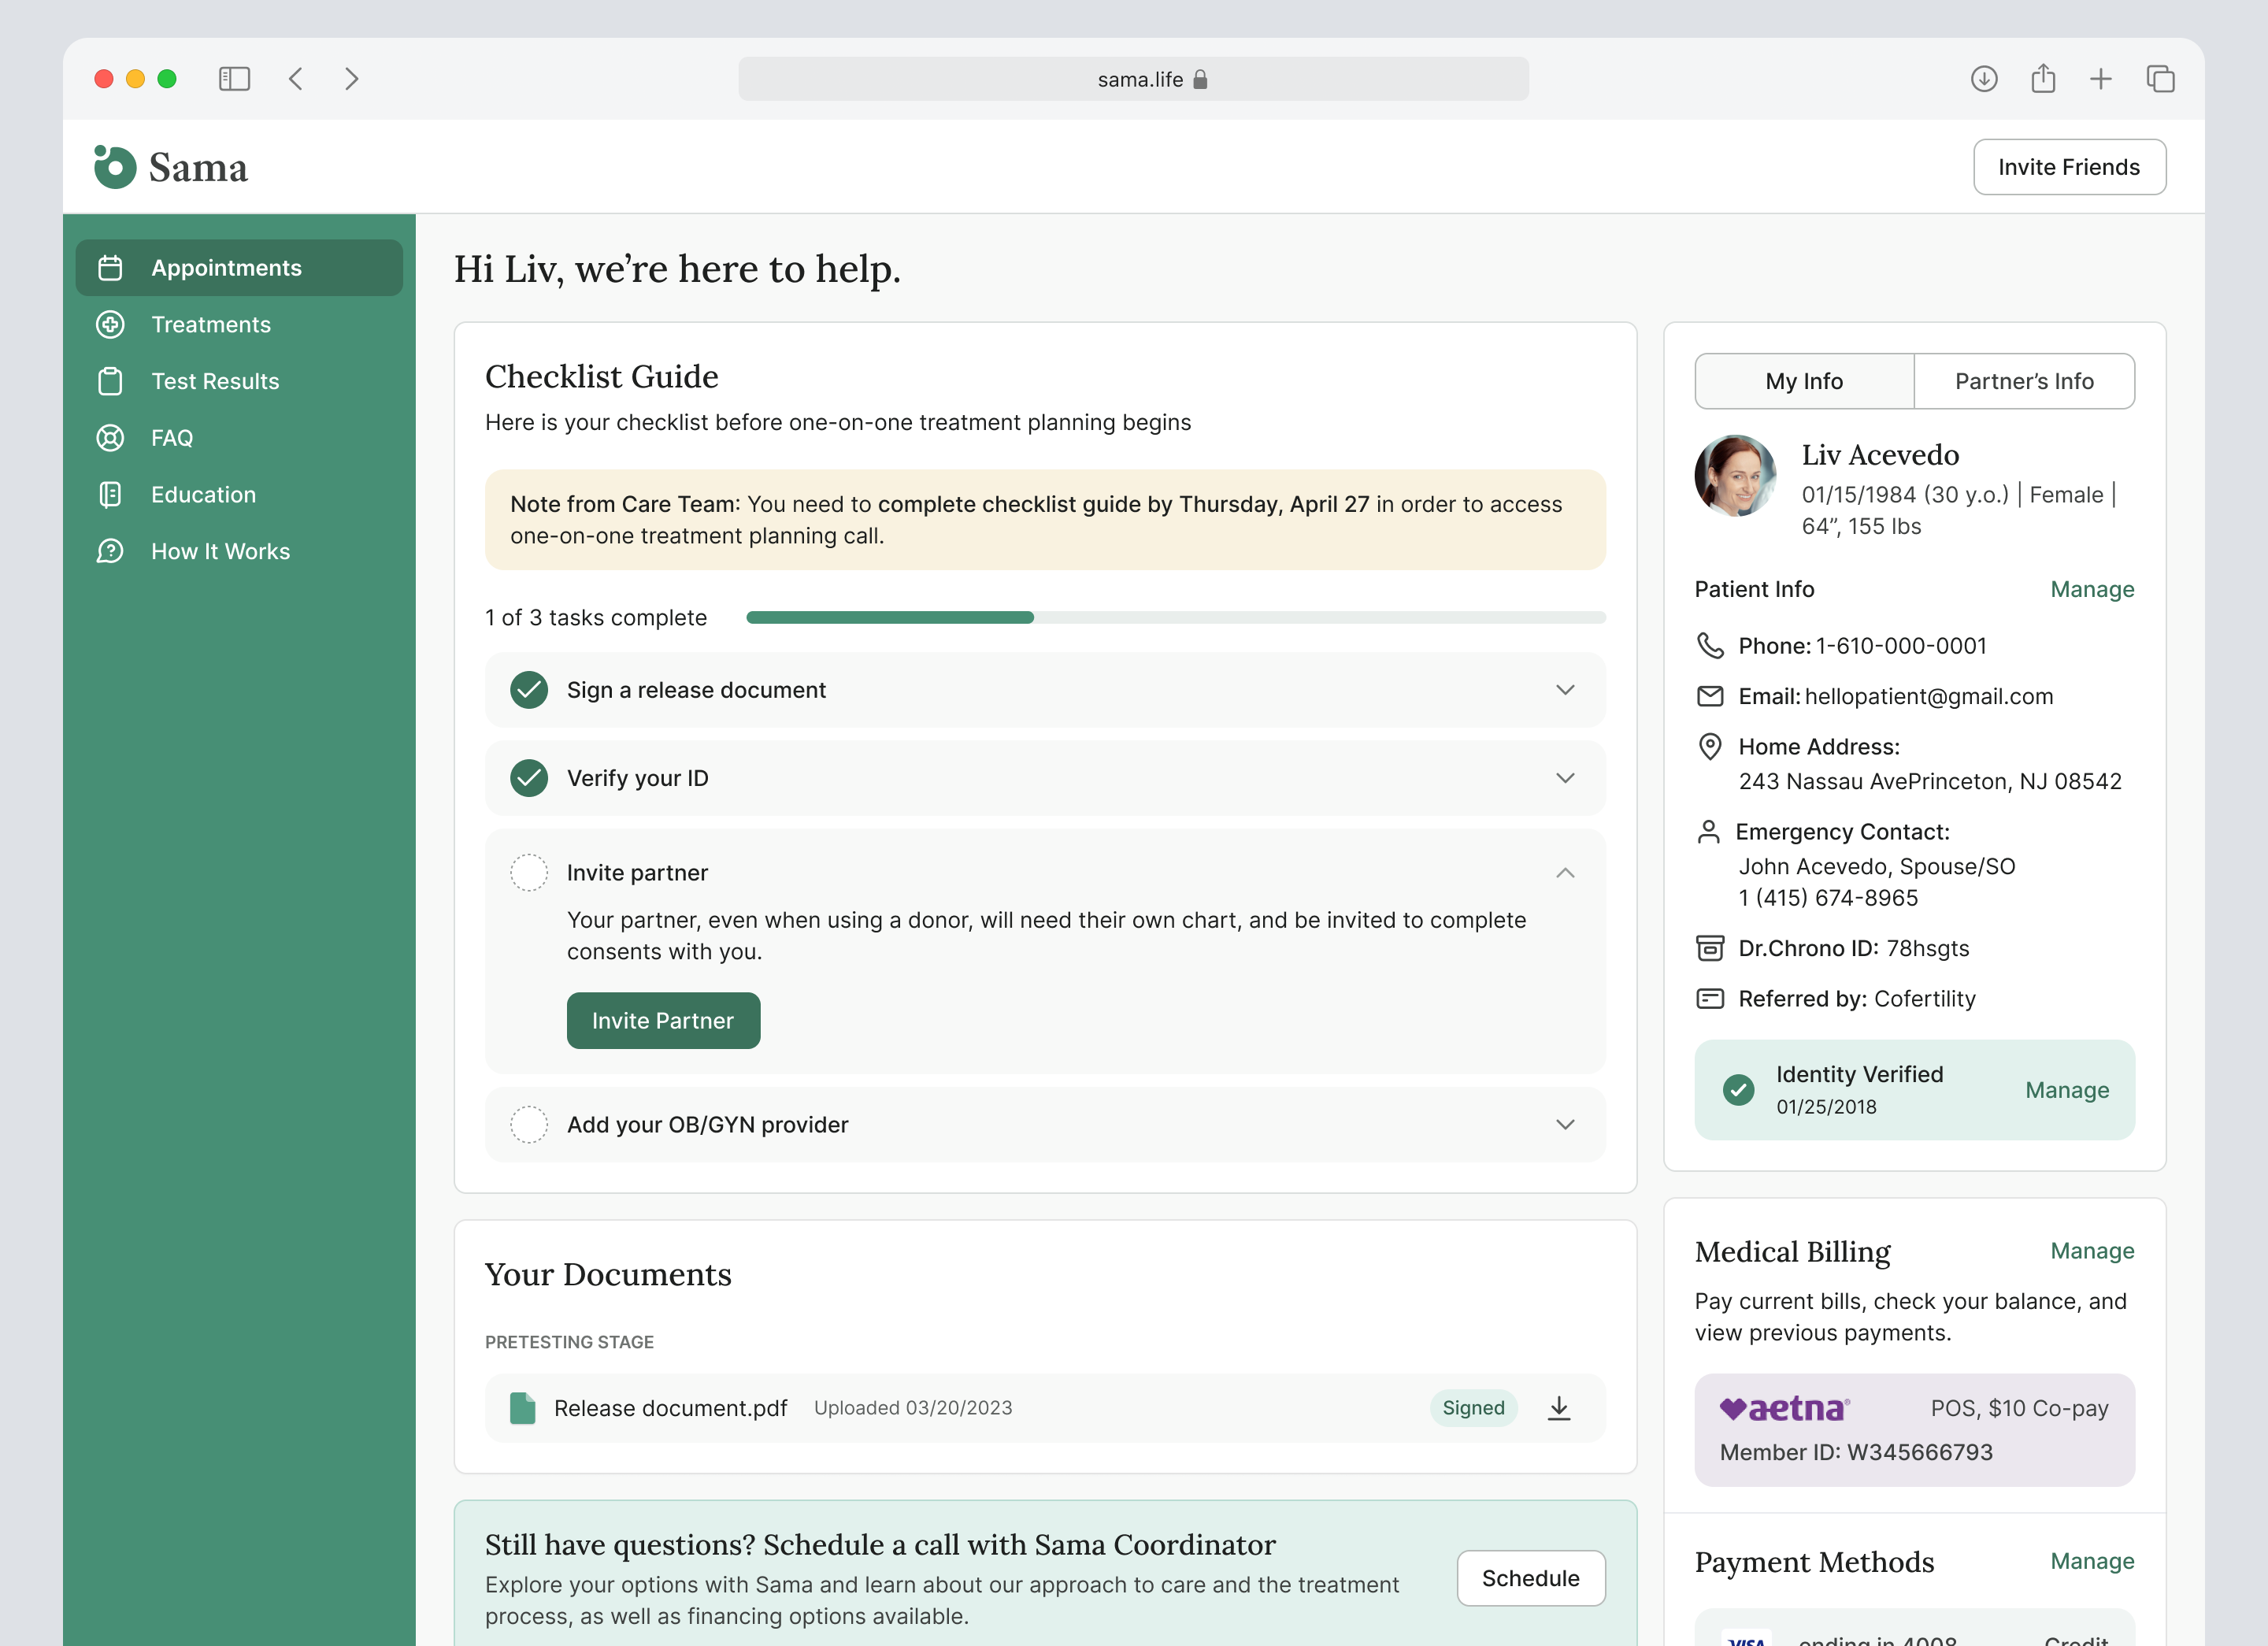Click the Education book icon
The image size is (2268, 1646).
[x=110, y=495]
